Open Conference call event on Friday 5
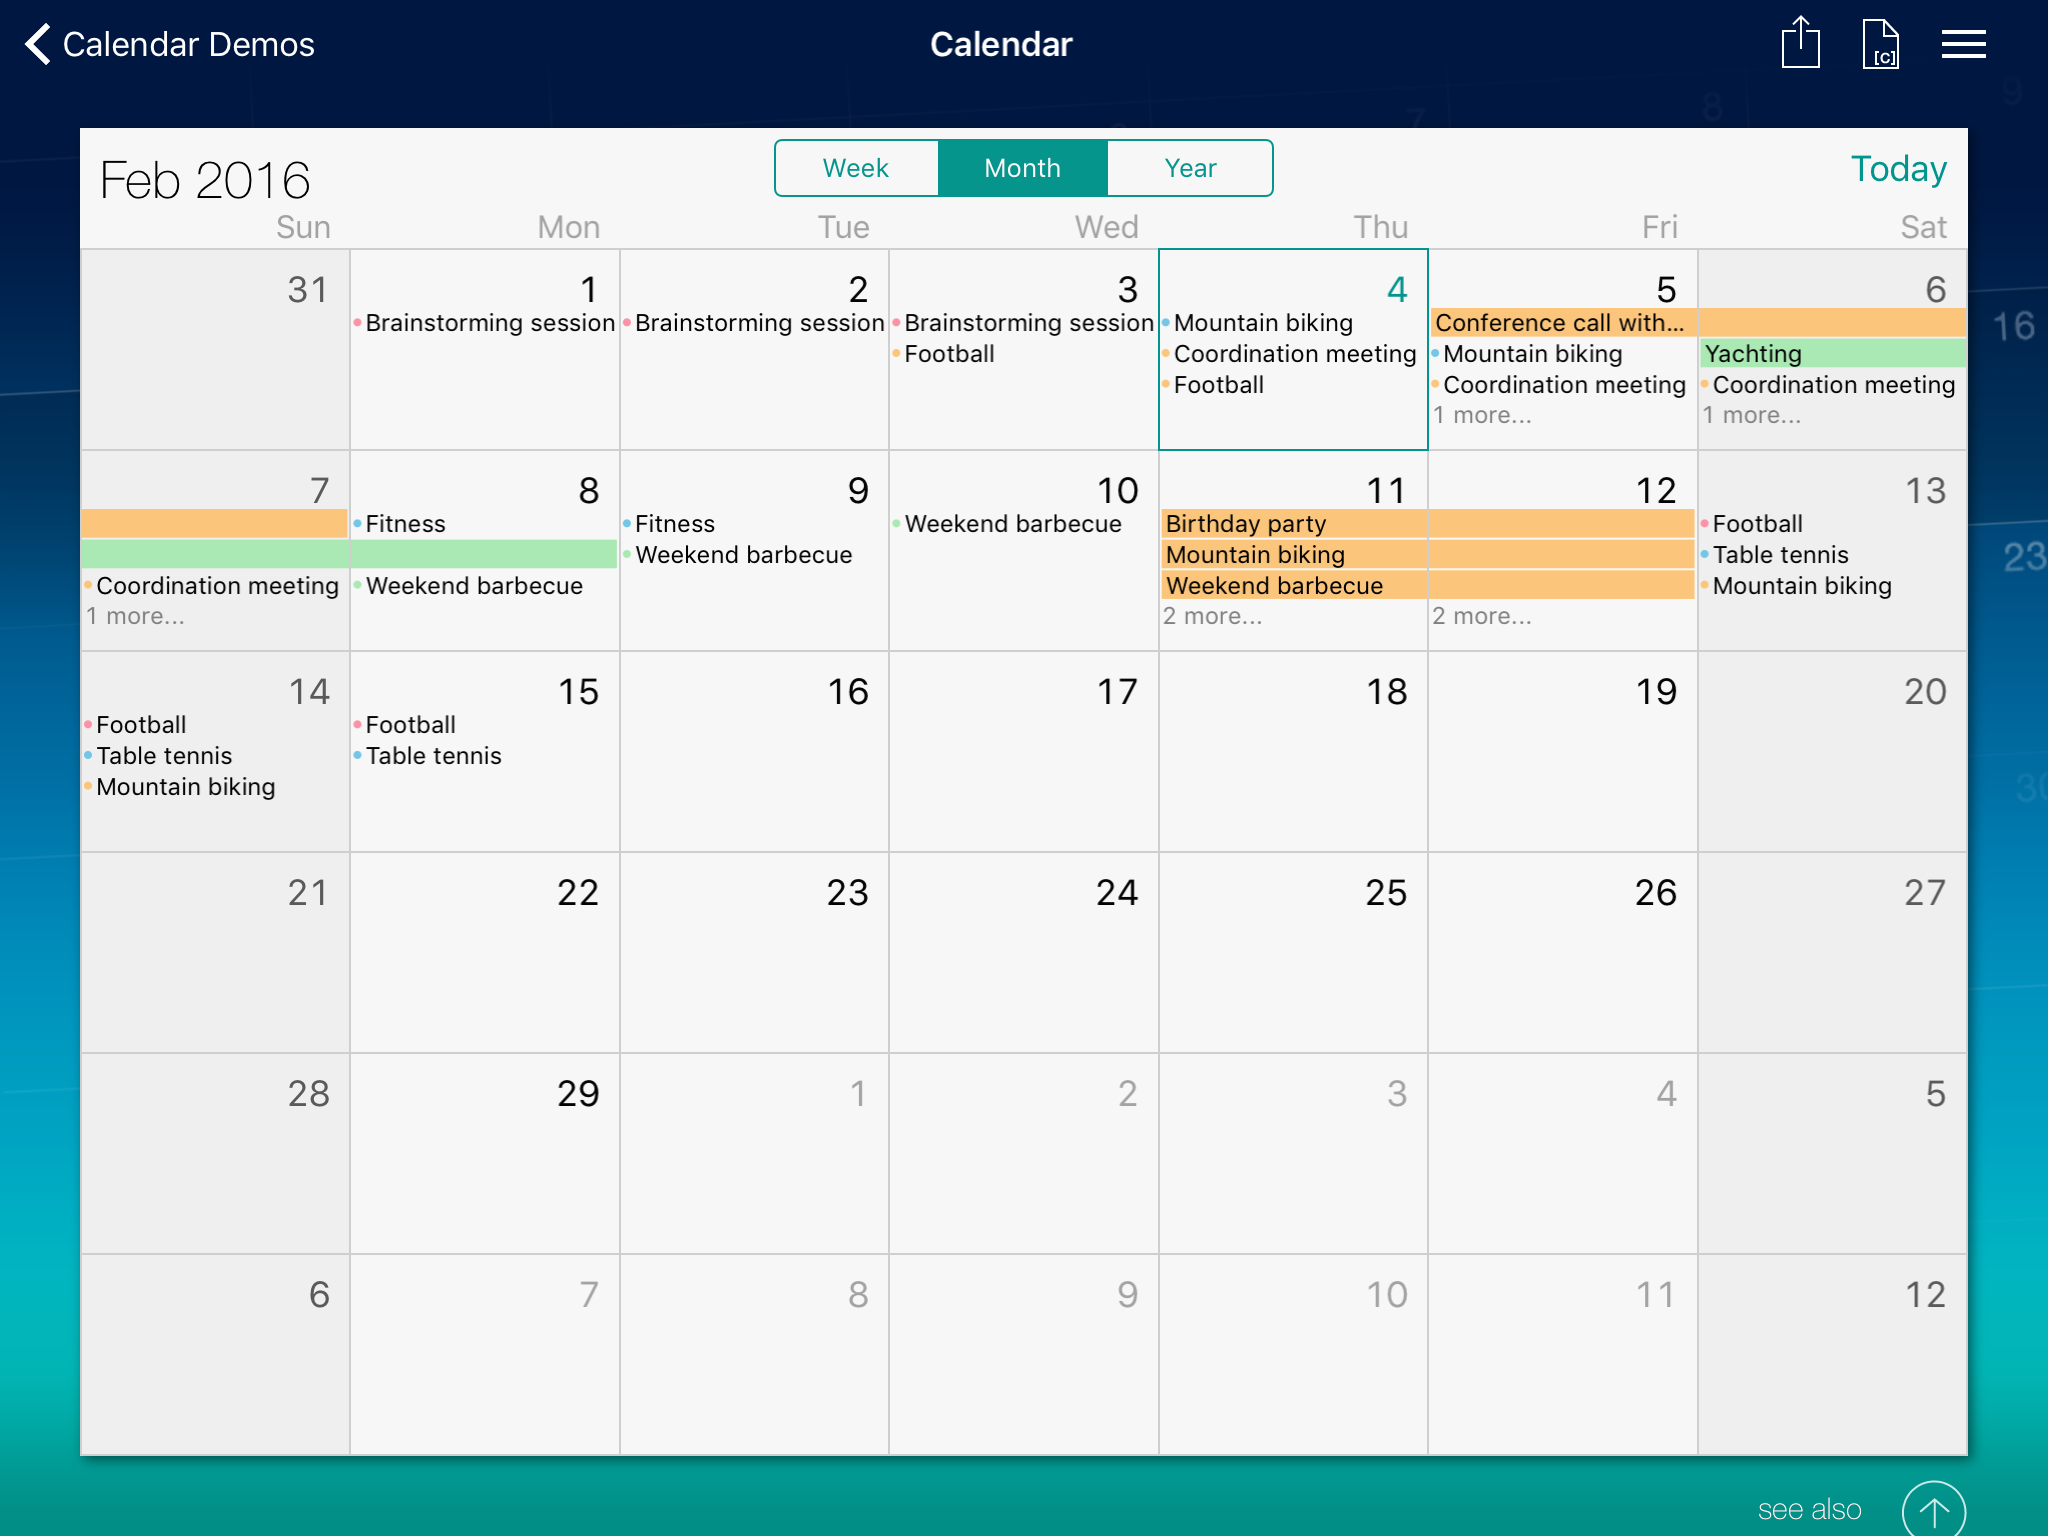This screenshot has height=1536, width=2048. (x=1560, y=322)
